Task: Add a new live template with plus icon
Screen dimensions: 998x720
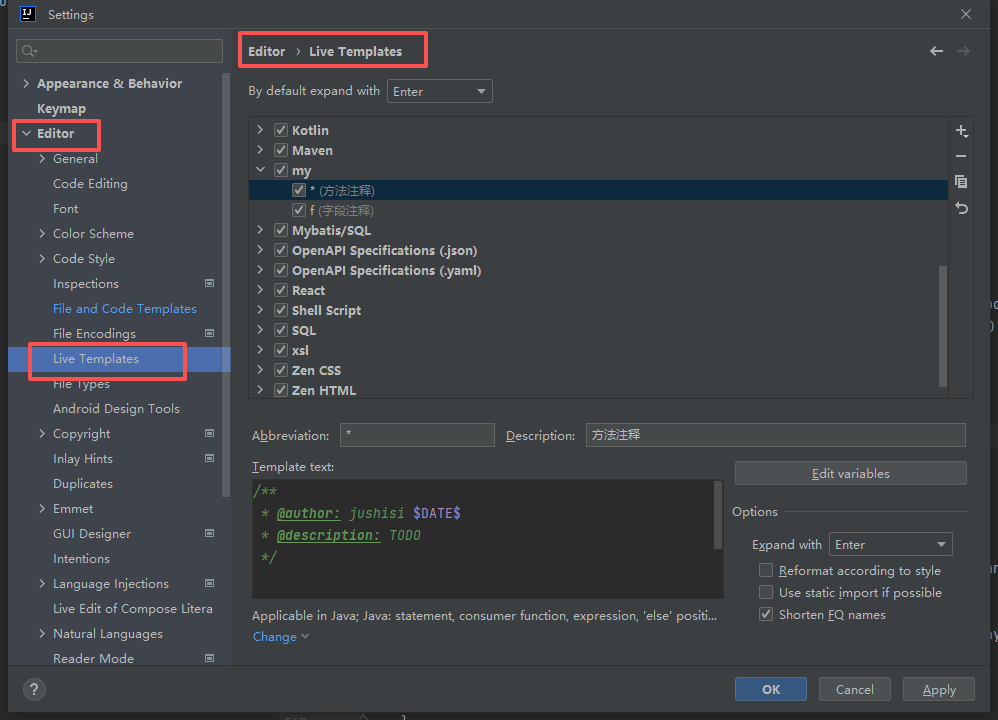Action: tap(962, 131)
